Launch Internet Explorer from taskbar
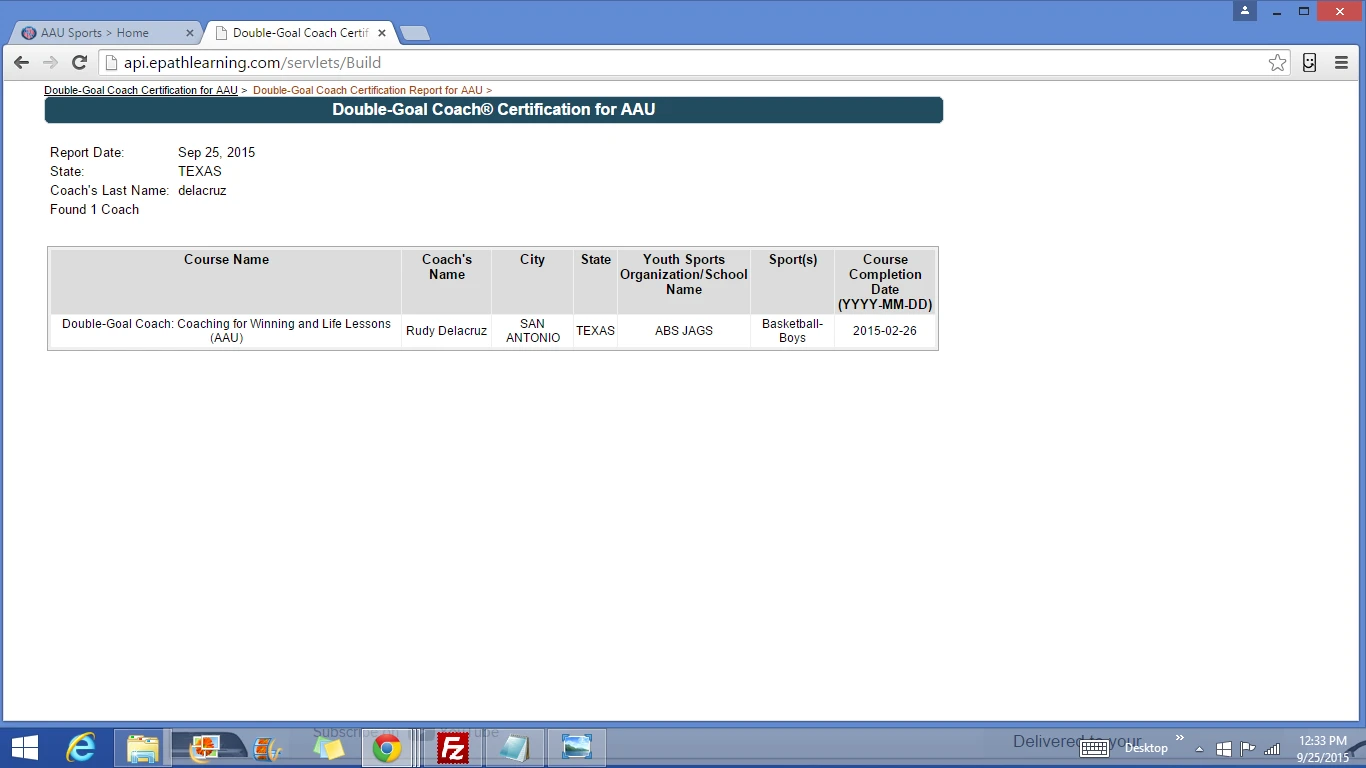Viewport: 1366px width, 768px height. pos(81,748)
